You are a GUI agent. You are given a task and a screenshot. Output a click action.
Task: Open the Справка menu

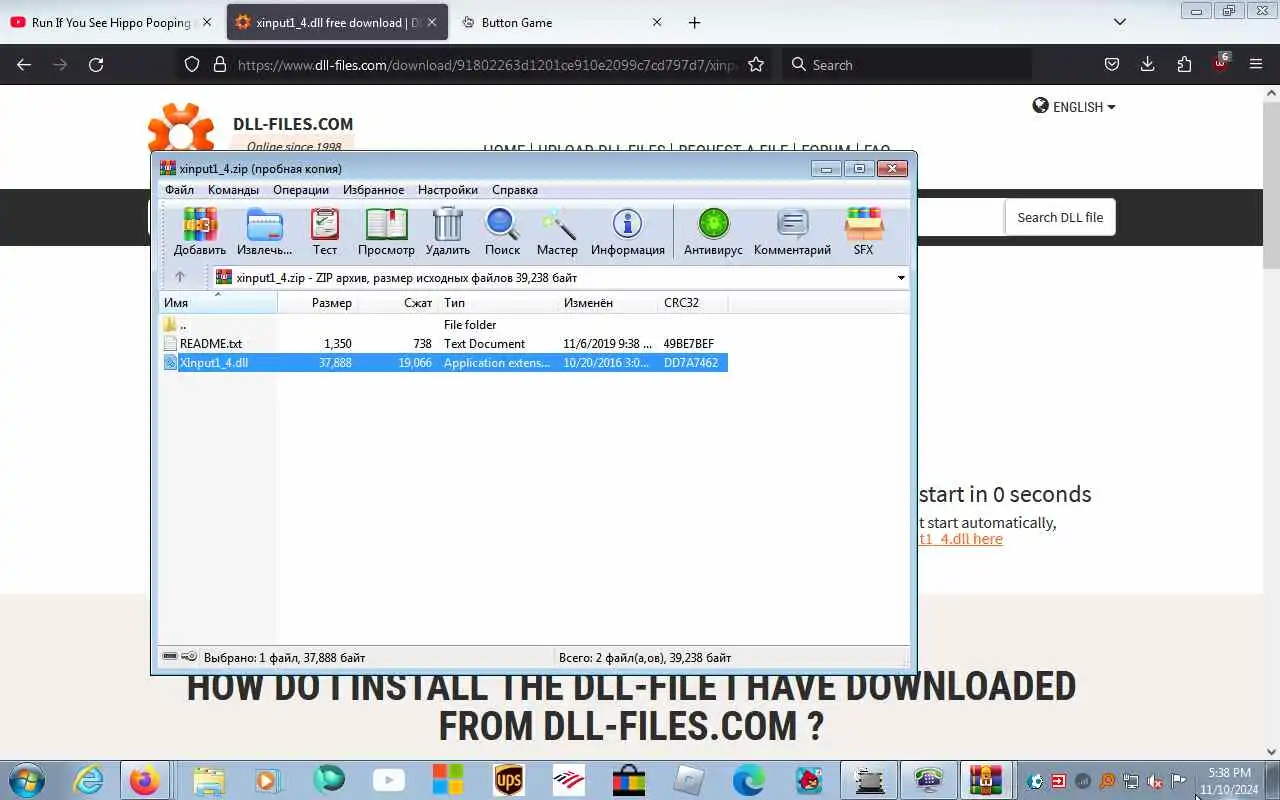point(515,190)
